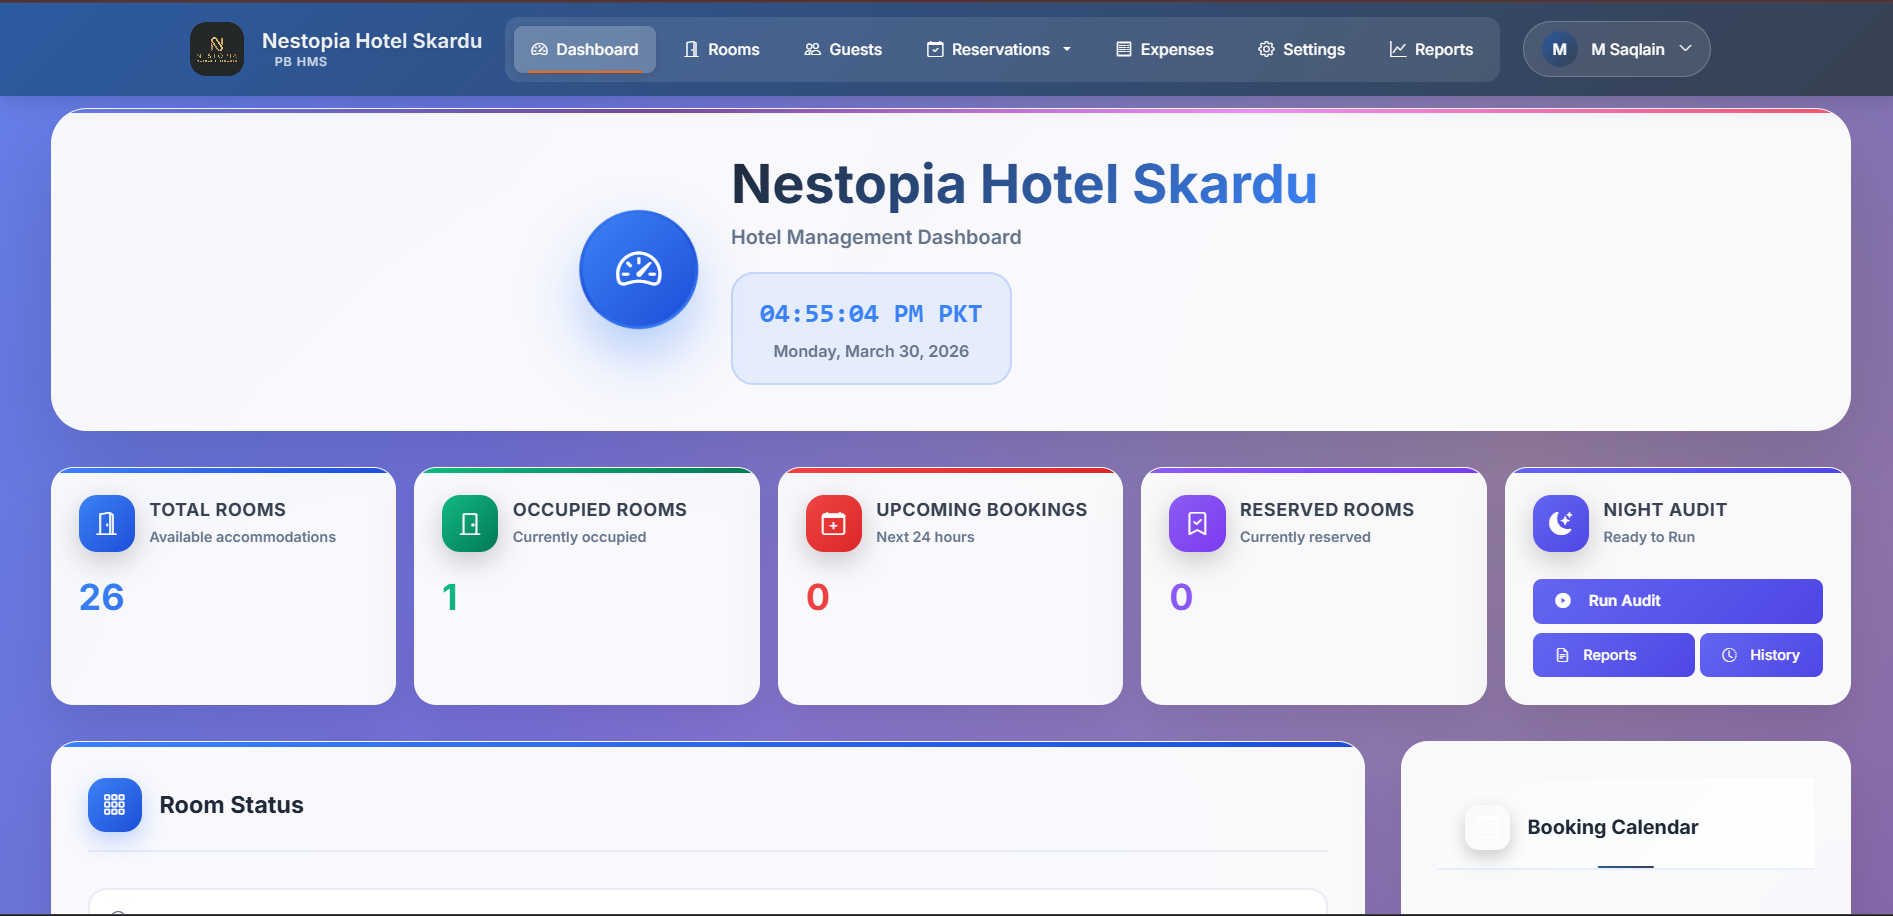The image size is (1893, 916).
Task: Click the Occupied Rooms count 1
Action: pyautogui.click(x=450, y=597)
